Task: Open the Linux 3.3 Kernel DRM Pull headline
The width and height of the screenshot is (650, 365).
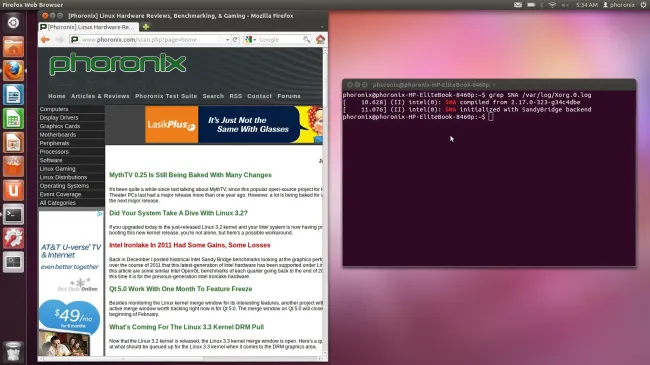Action: pos(186,327)
